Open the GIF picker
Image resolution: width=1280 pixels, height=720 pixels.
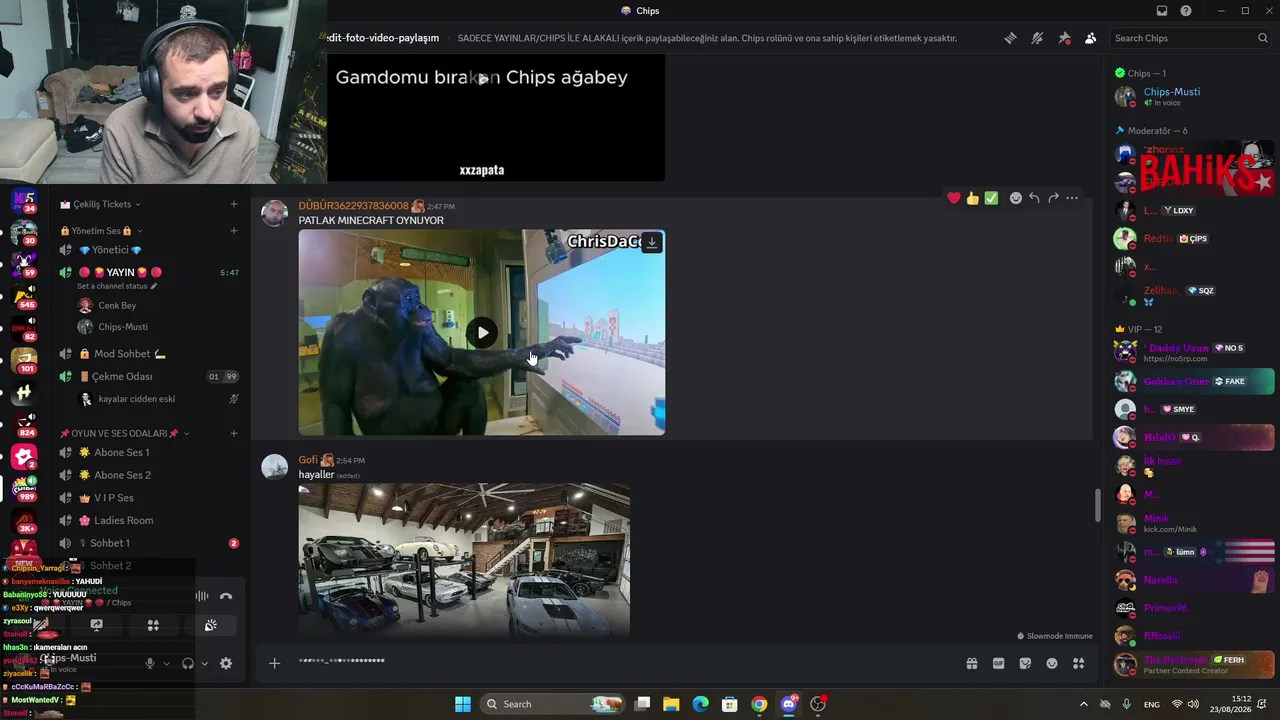(x=998, y=663)
